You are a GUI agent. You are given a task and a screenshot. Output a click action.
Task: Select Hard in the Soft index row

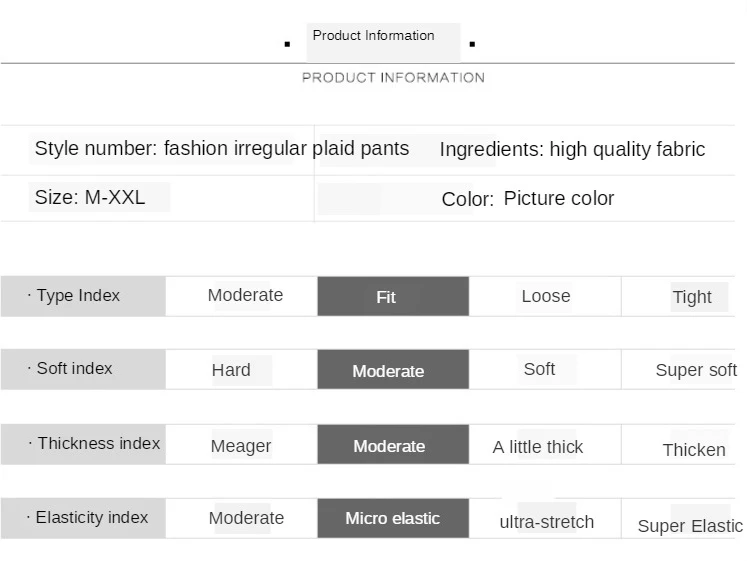(x=231, y=370)
